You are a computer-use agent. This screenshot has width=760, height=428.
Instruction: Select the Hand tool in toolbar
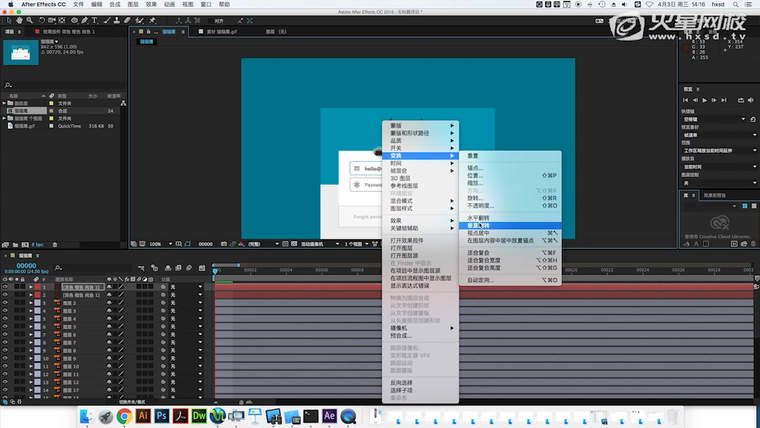pyautogui.click(x=19, y=19)
